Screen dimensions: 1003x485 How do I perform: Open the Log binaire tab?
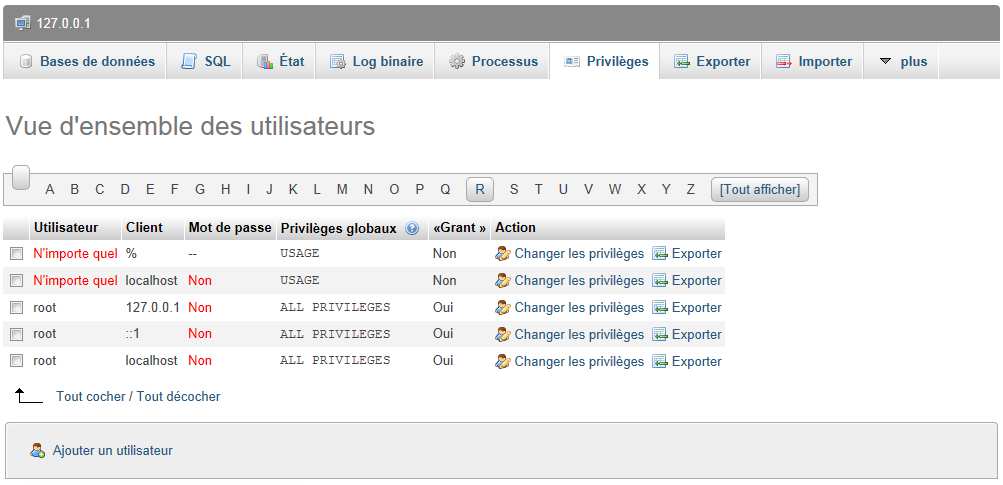(376, 62)
